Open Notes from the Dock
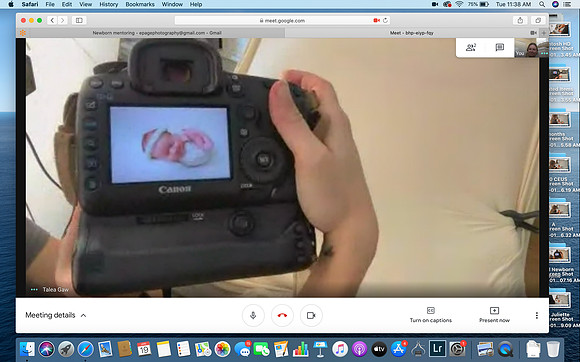Image resolution: width=580 pixels, height=362 pixels. (163, 349)
